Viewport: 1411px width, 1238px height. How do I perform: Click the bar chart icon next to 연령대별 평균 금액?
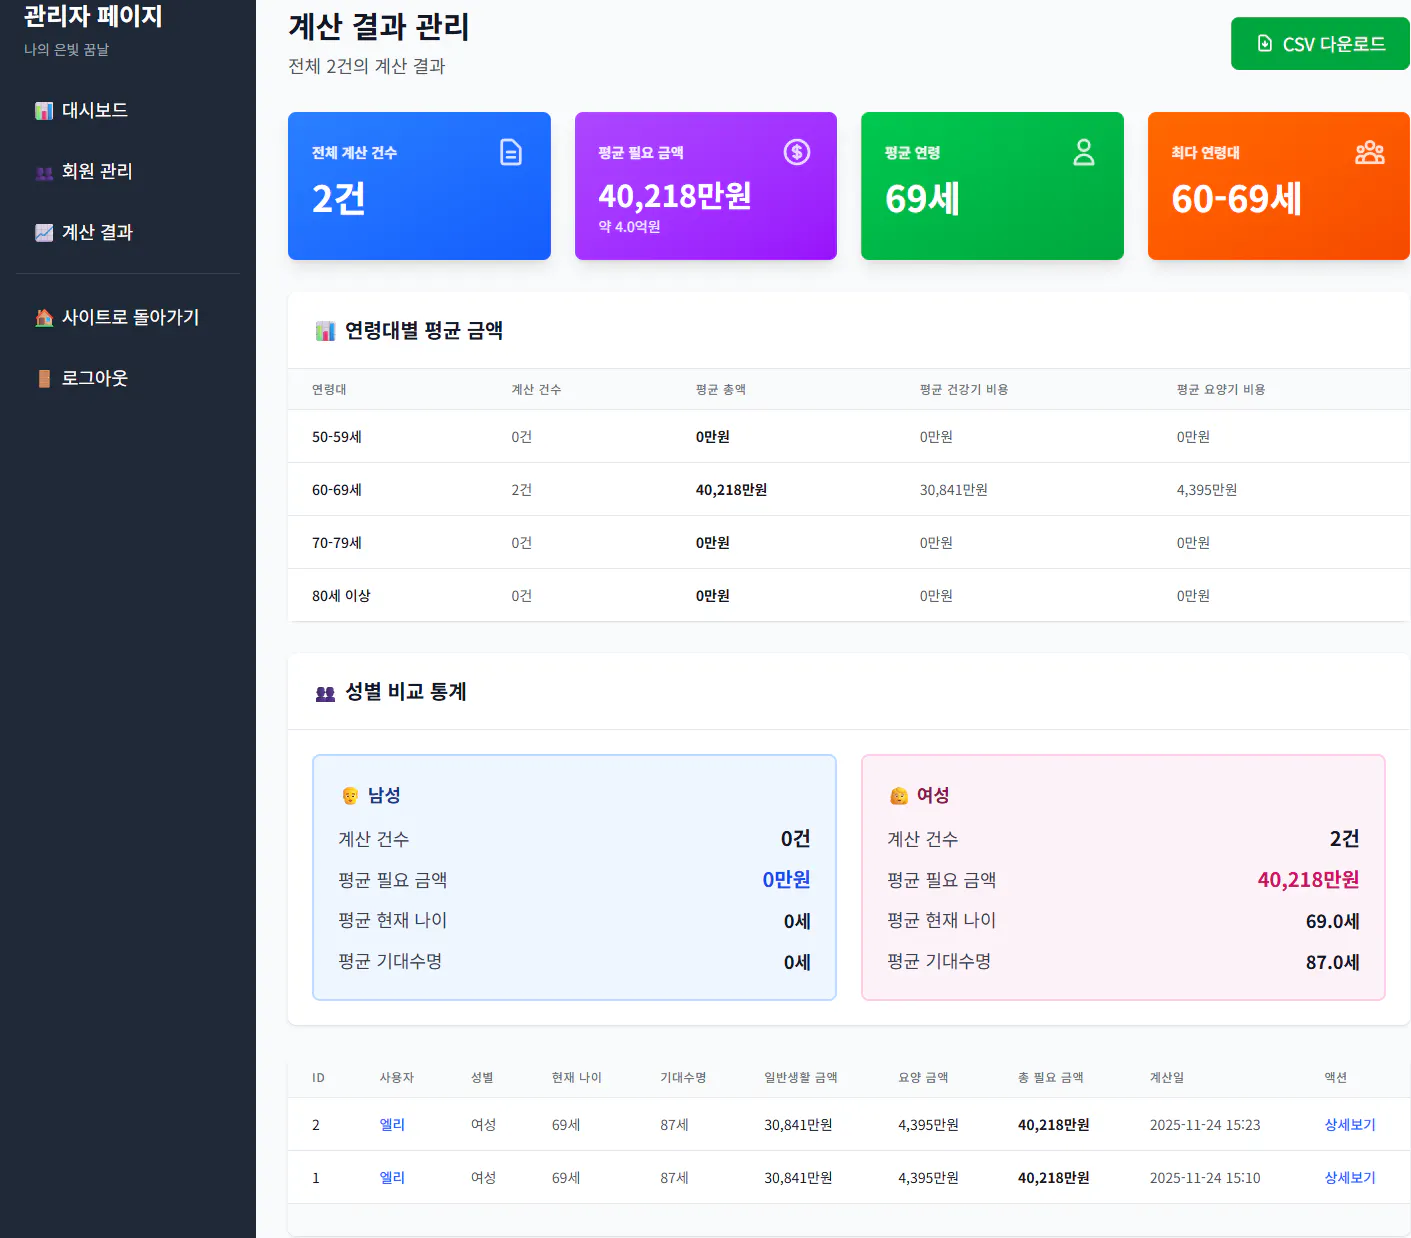[326, 330]
